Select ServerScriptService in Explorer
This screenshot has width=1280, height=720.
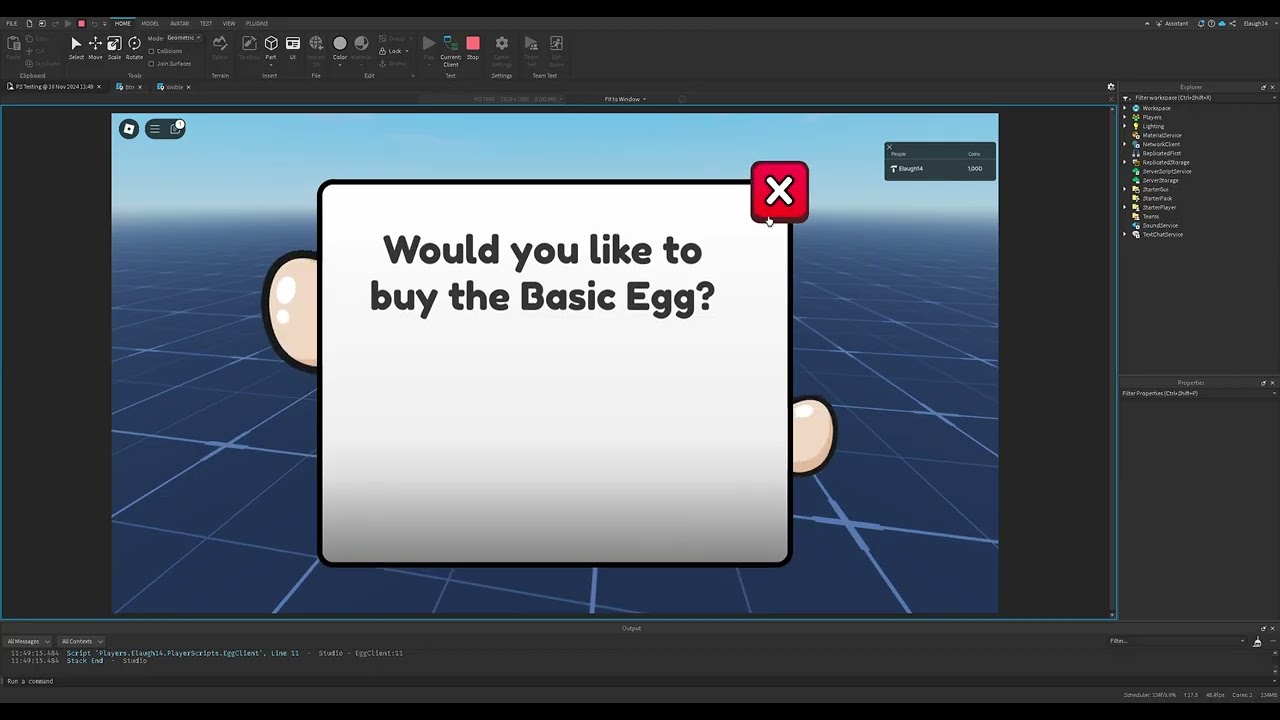point(1166,171)
